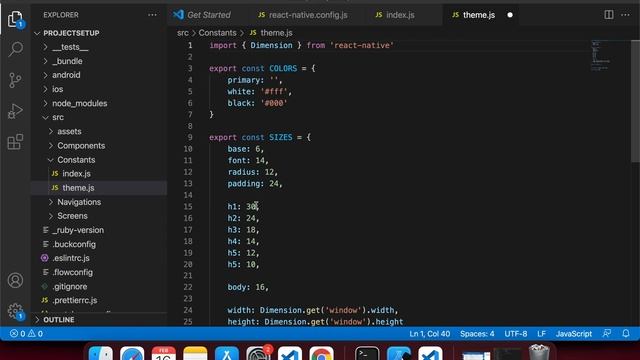Open Safari from the Dock
Viewport: 640px width, 360px height.
tap(132, 354)
